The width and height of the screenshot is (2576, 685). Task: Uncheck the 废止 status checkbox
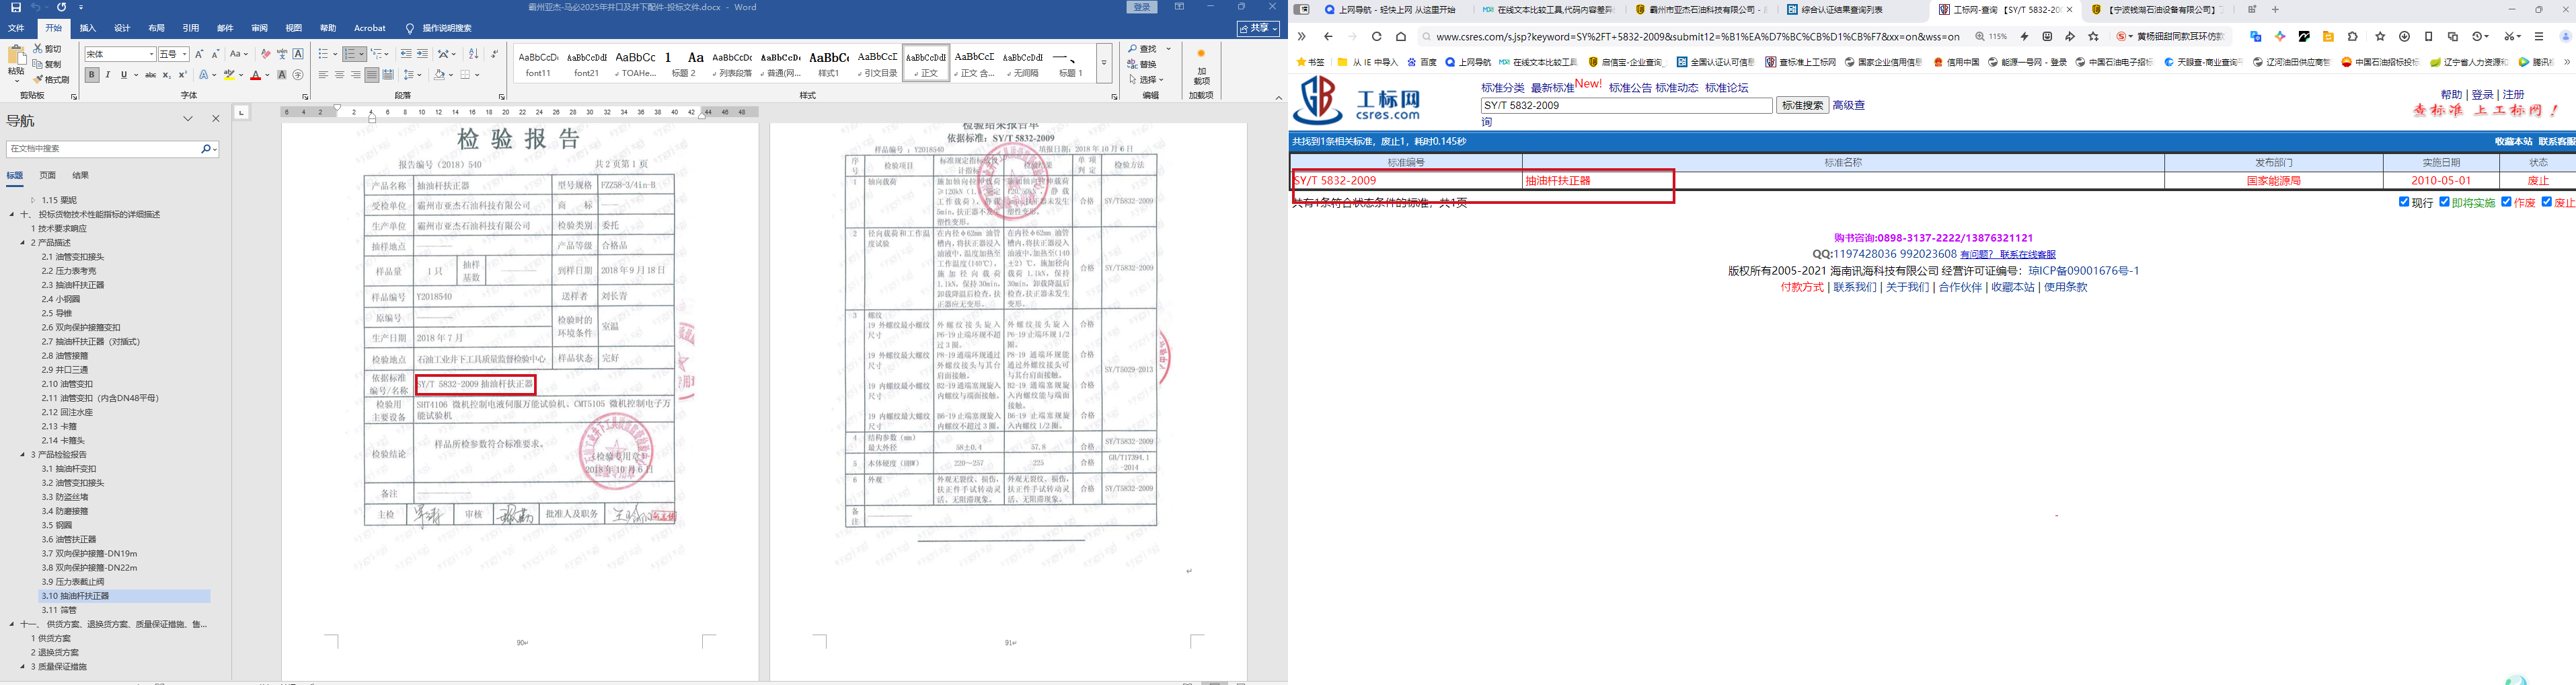2546,202
